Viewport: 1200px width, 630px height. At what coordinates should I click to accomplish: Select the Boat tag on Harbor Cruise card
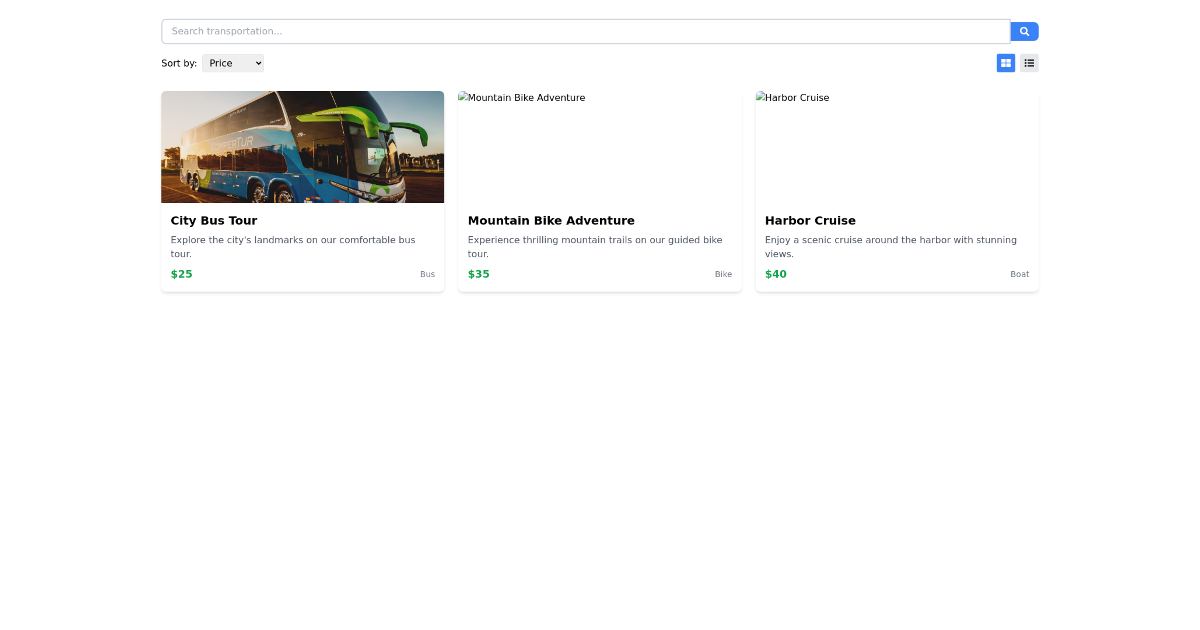coord(1019,274)
